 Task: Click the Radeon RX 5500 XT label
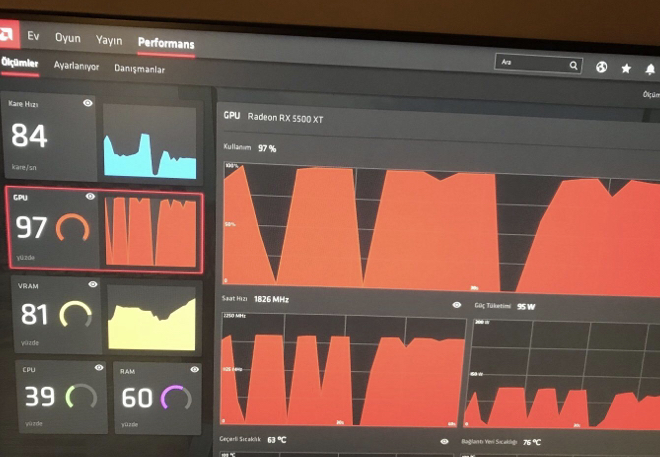[x=285, y=118]
